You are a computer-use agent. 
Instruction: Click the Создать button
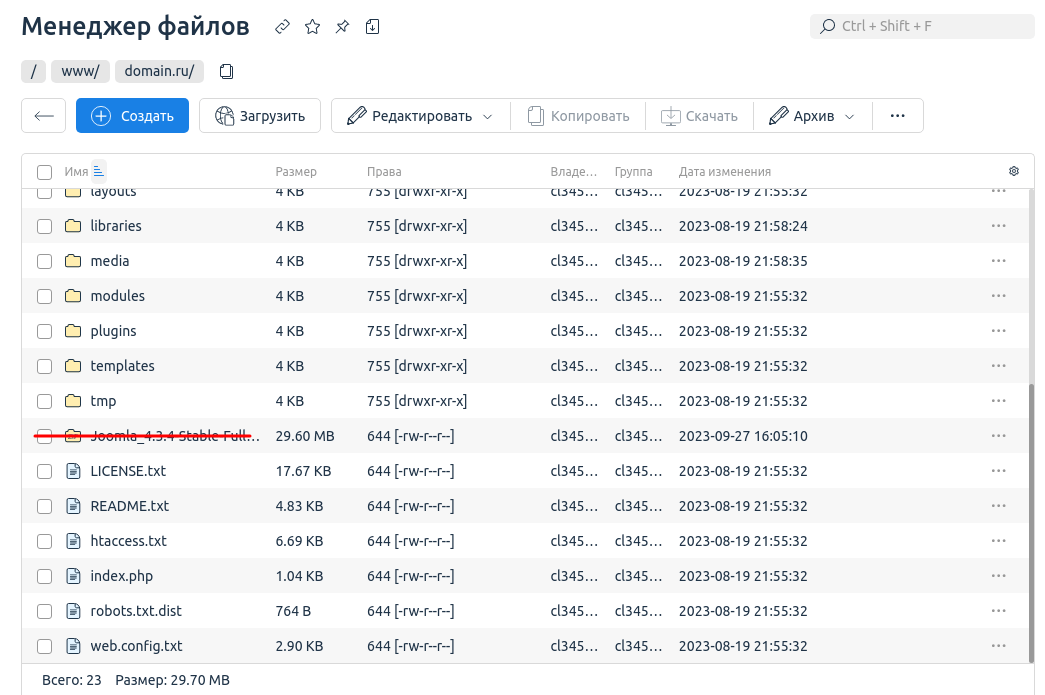click(133, 116)
